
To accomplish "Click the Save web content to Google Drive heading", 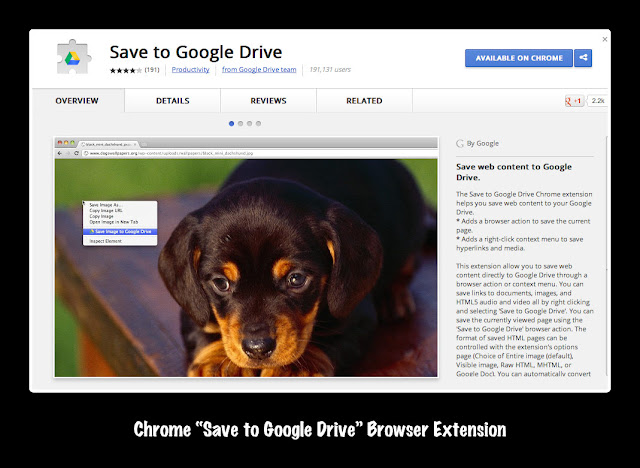I will click(x=514, y=172).
